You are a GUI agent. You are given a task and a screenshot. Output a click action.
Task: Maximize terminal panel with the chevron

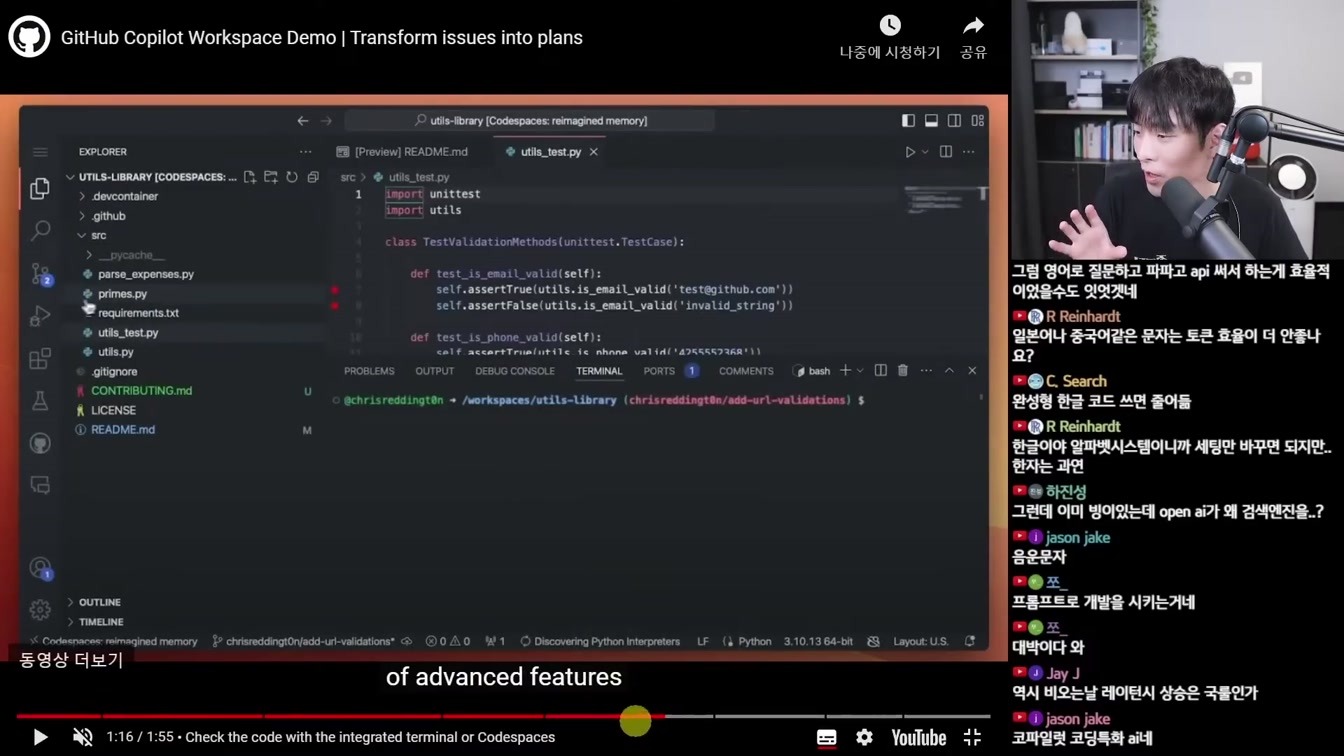(x=950, y=371)
